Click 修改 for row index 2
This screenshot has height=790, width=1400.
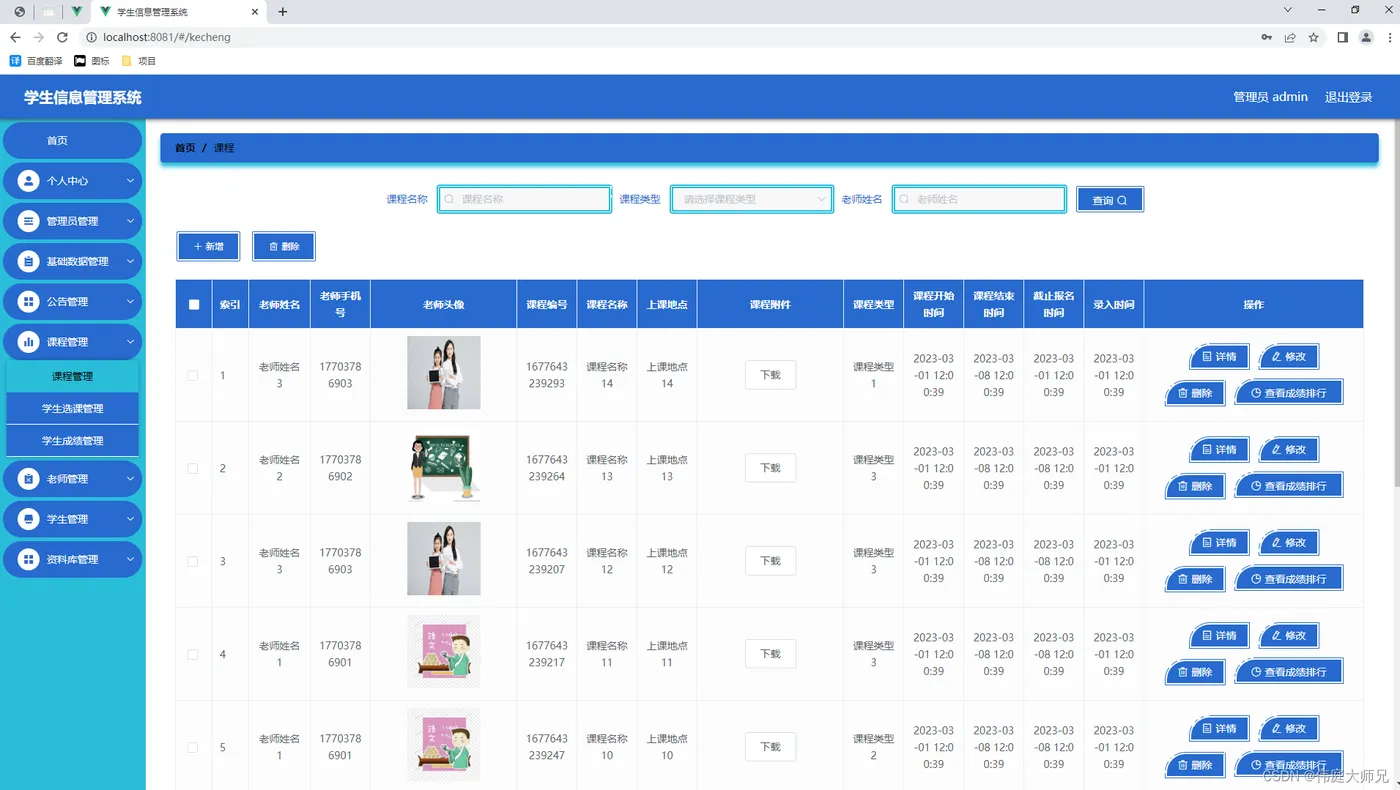(x=1289, y=450)
